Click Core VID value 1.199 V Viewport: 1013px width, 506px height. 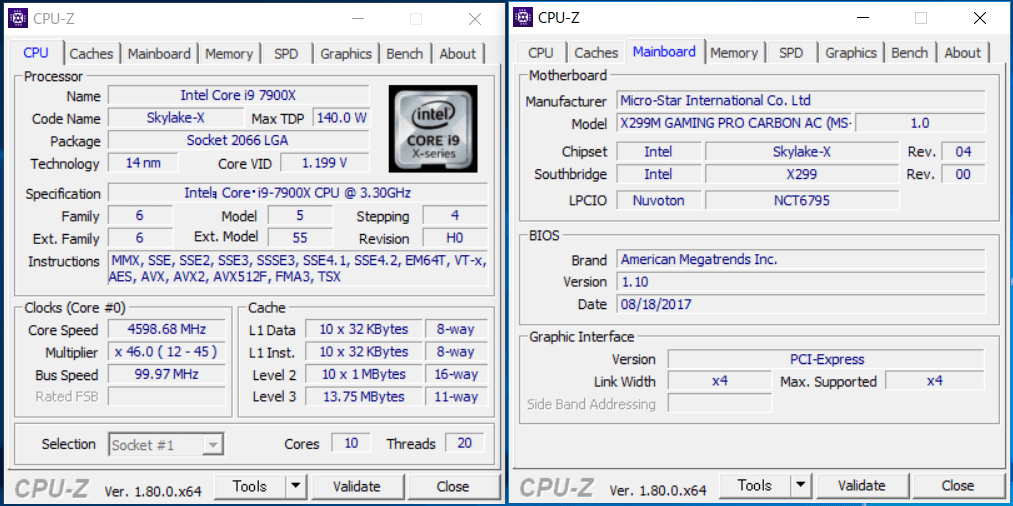tap(325, 163)
